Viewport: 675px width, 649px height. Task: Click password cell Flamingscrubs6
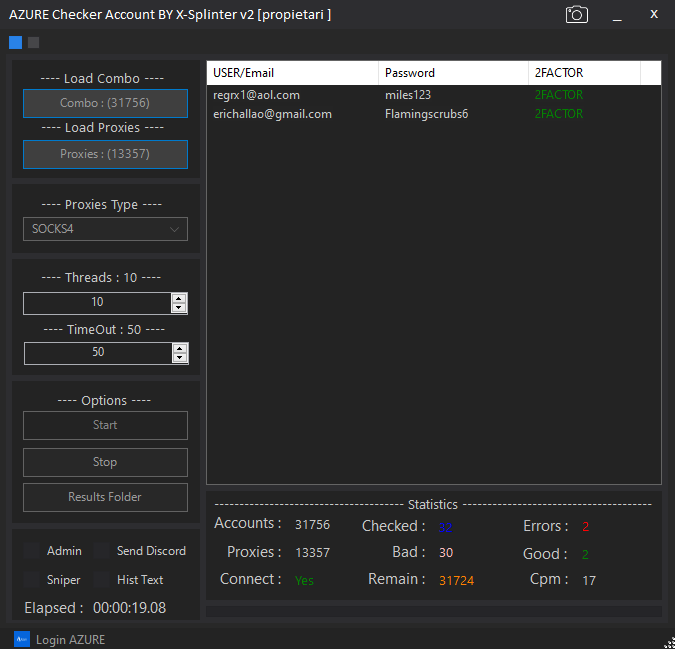(x=426, y=114)
